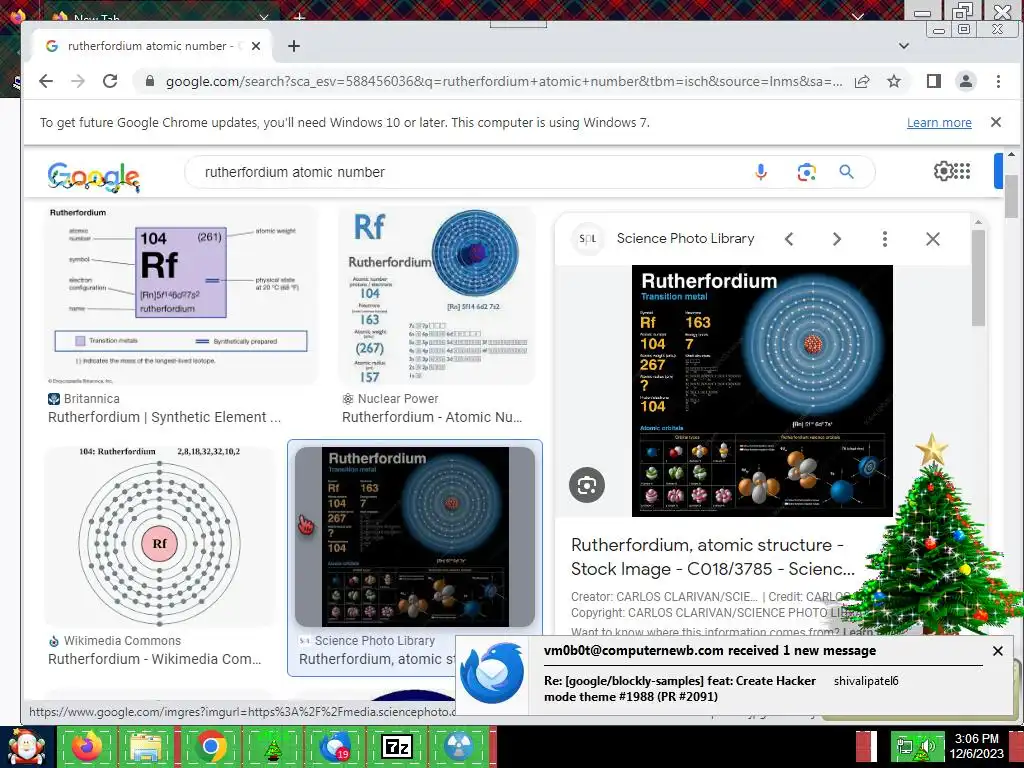Open the Learn more link
This screenshot has height=768, width=1024.
(939, 123)
